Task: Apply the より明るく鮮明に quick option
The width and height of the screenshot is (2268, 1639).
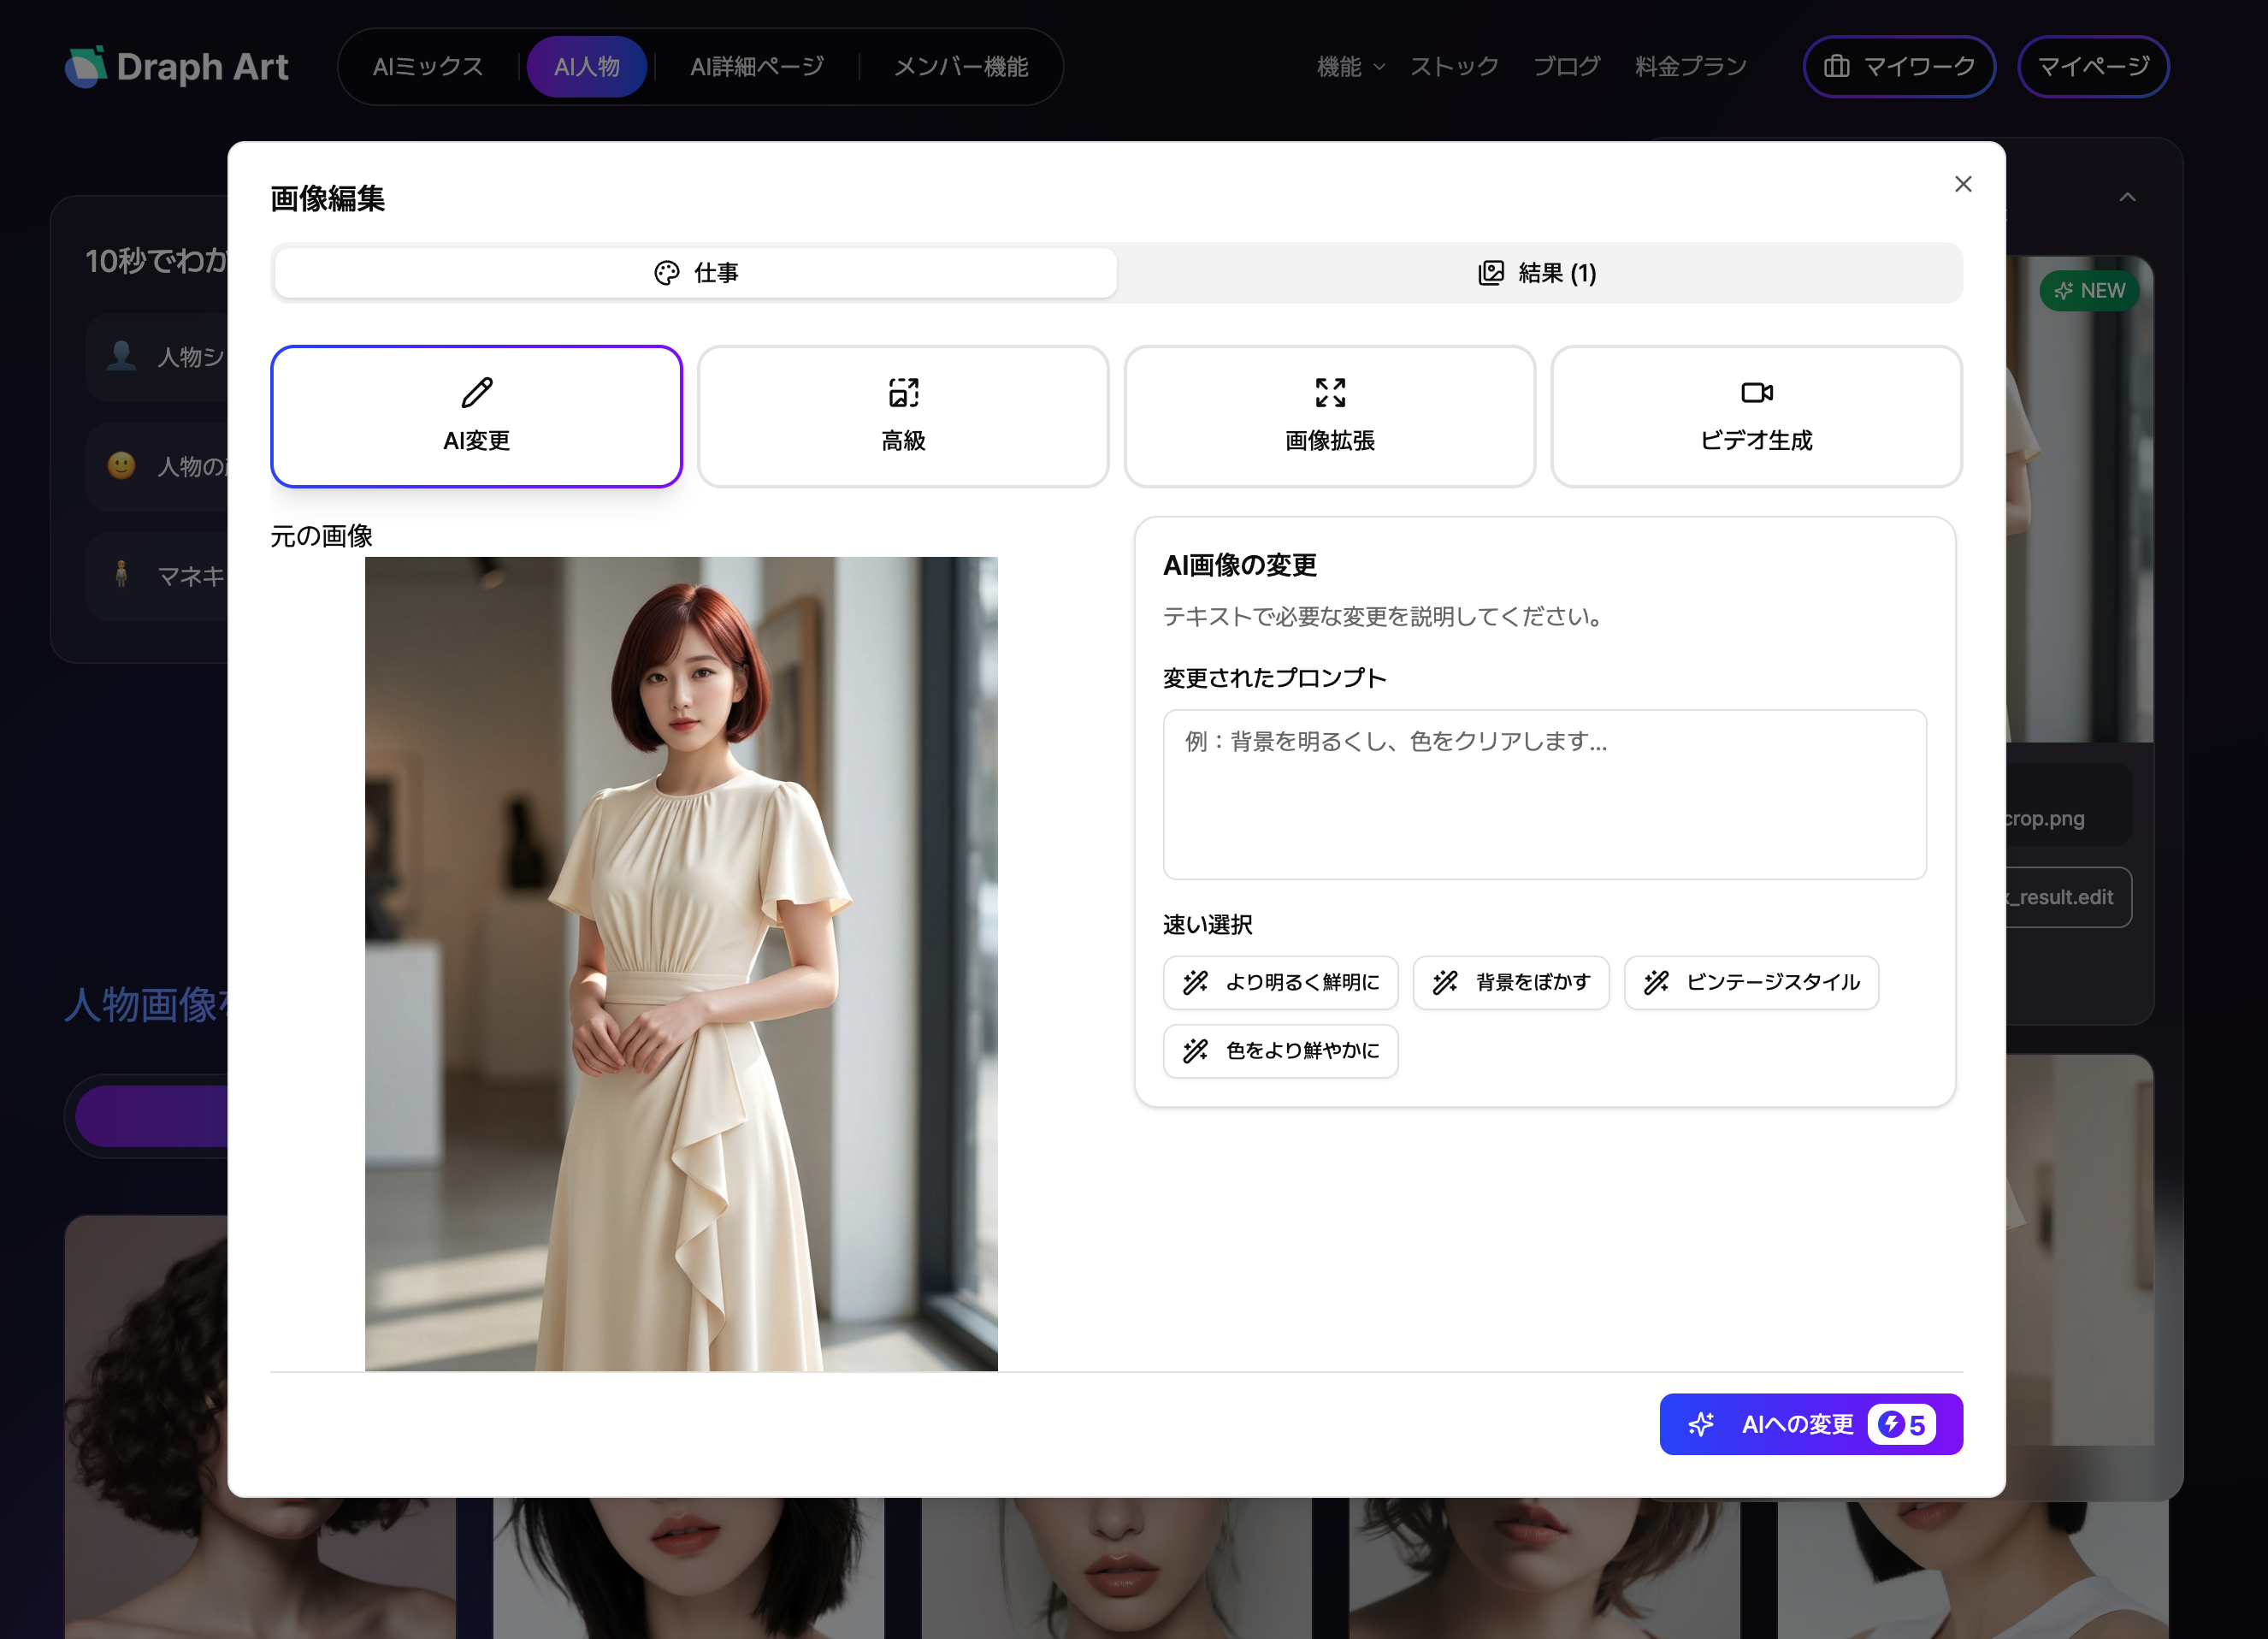Action: click(x=1281, y=983)
